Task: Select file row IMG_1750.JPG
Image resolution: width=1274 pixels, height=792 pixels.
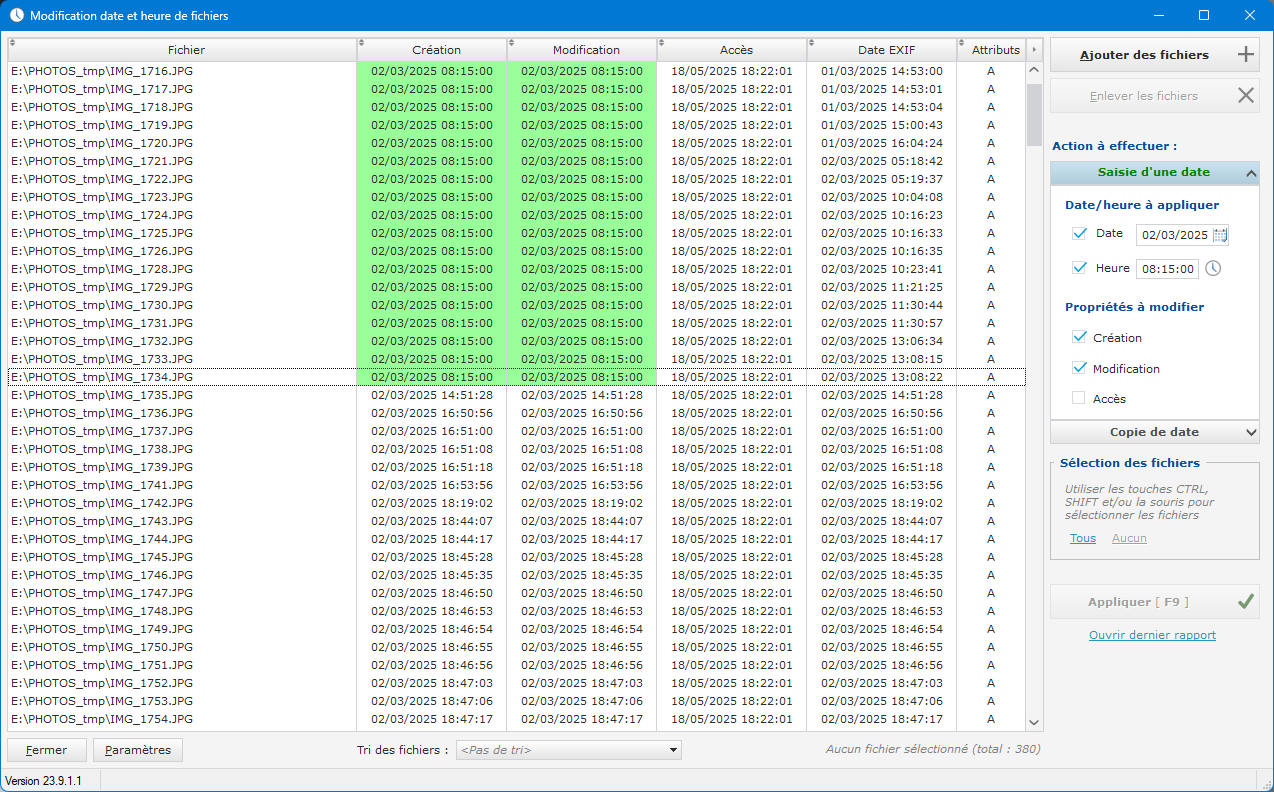Action: [x=516, y=647]
